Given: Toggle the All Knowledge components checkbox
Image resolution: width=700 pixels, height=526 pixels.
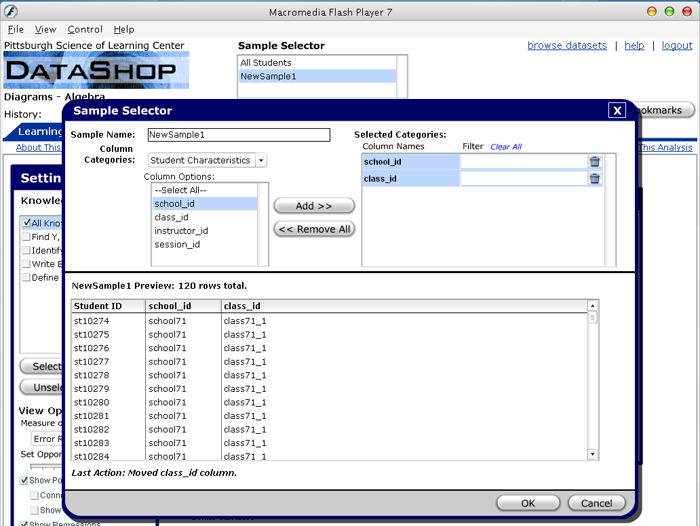Looking at the screenshot, I should pyautogui.click(x=26, y=223).
